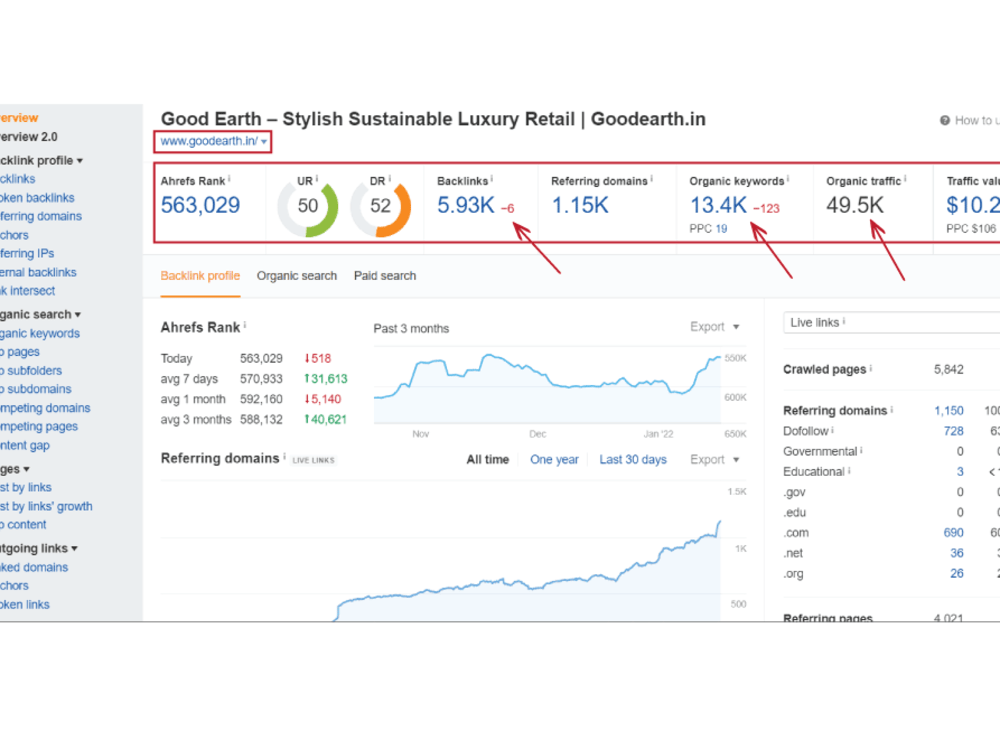Click the Traffic value dollar amount

click(973, 205)
